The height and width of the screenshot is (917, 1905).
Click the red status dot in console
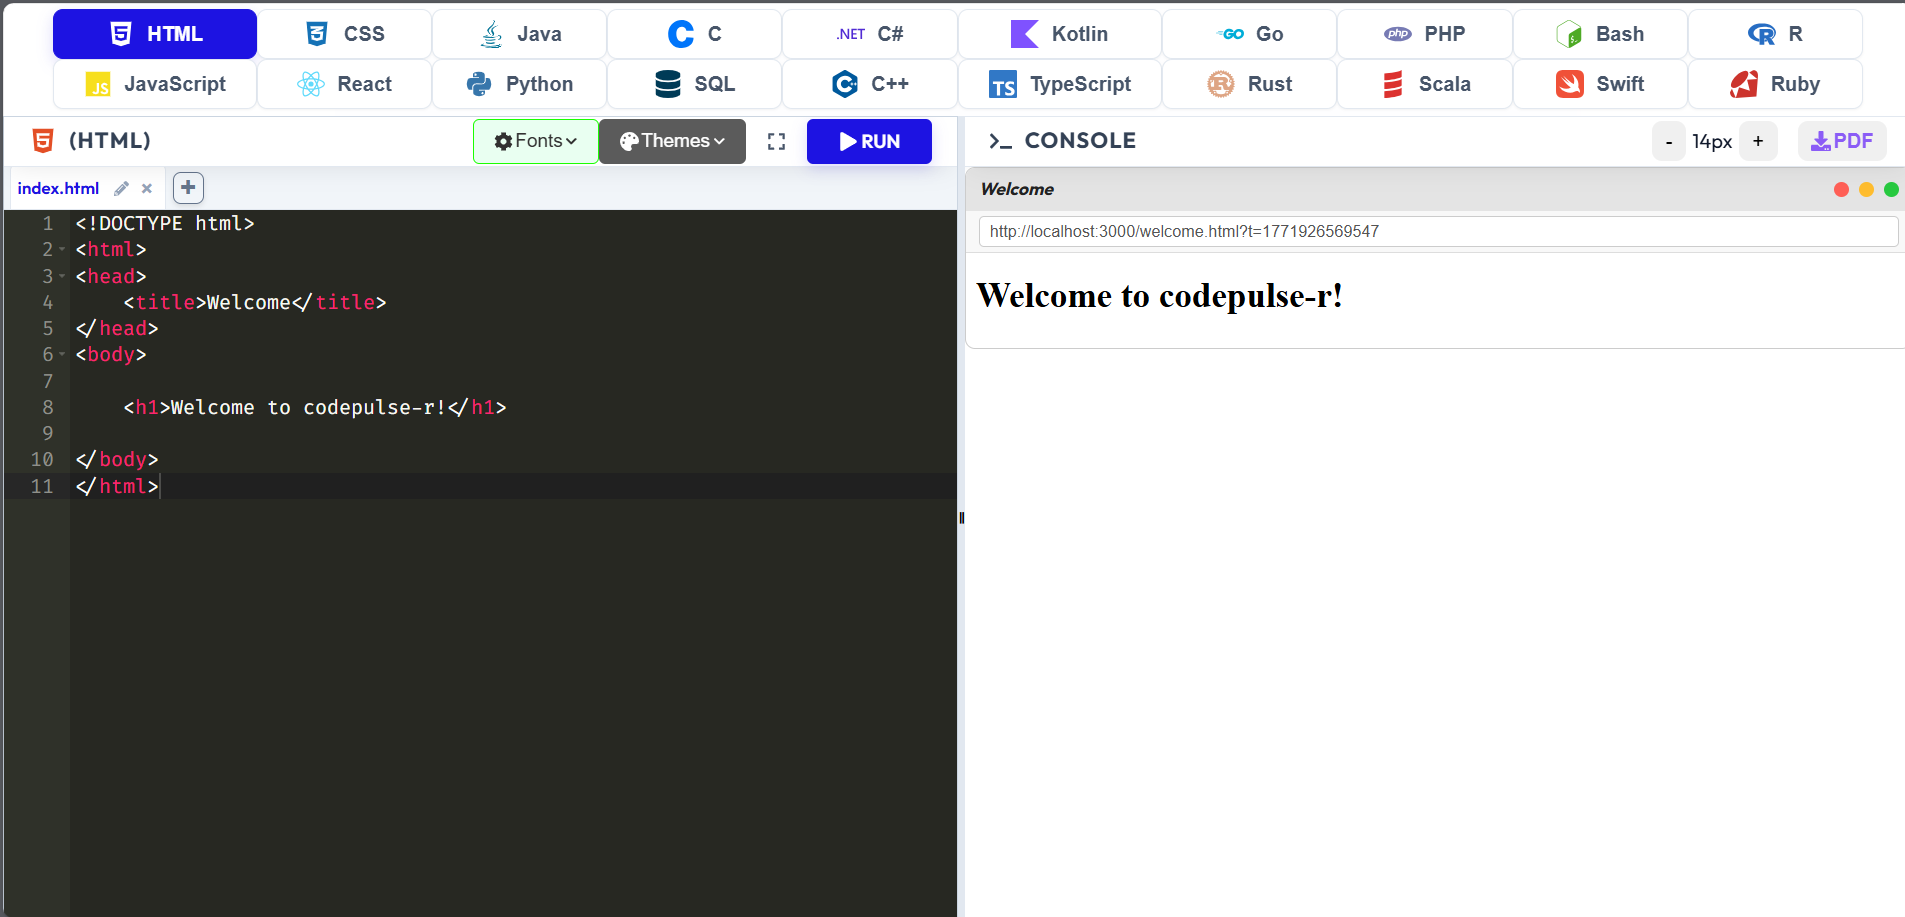[x=1842, y=189]
